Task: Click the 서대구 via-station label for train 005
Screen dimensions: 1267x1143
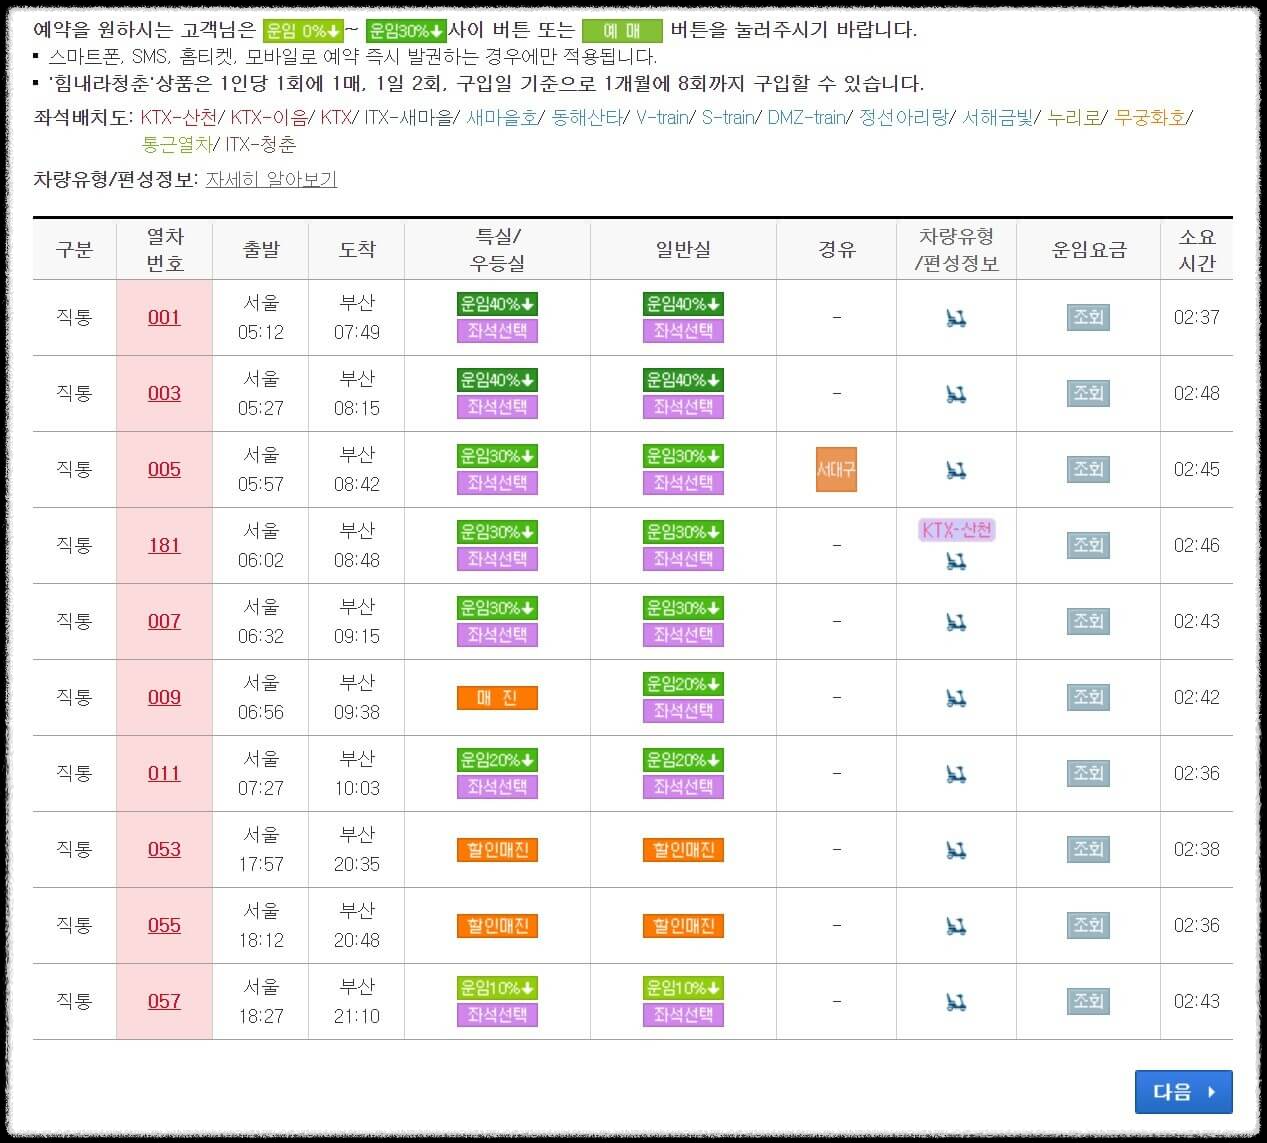Action: click(836, 469)
